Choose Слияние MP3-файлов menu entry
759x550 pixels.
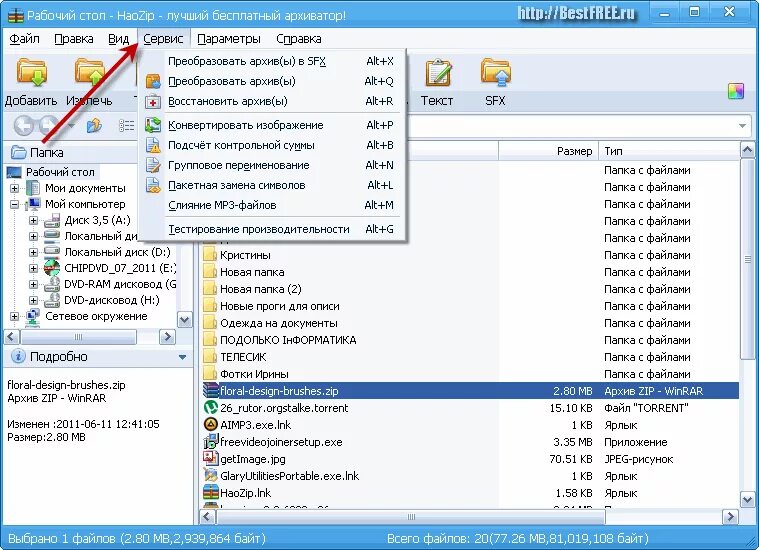[272, 205]
